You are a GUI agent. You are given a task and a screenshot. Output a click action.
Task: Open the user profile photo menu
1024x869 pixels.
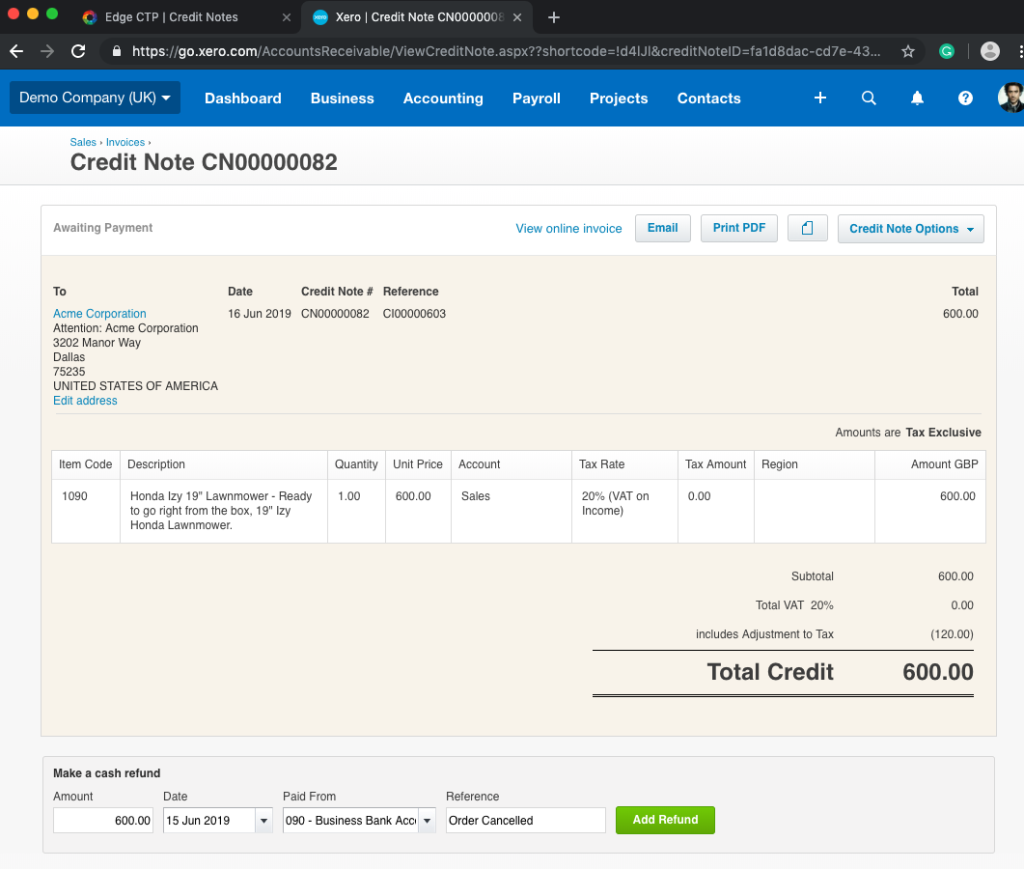tap(1011, 98)
